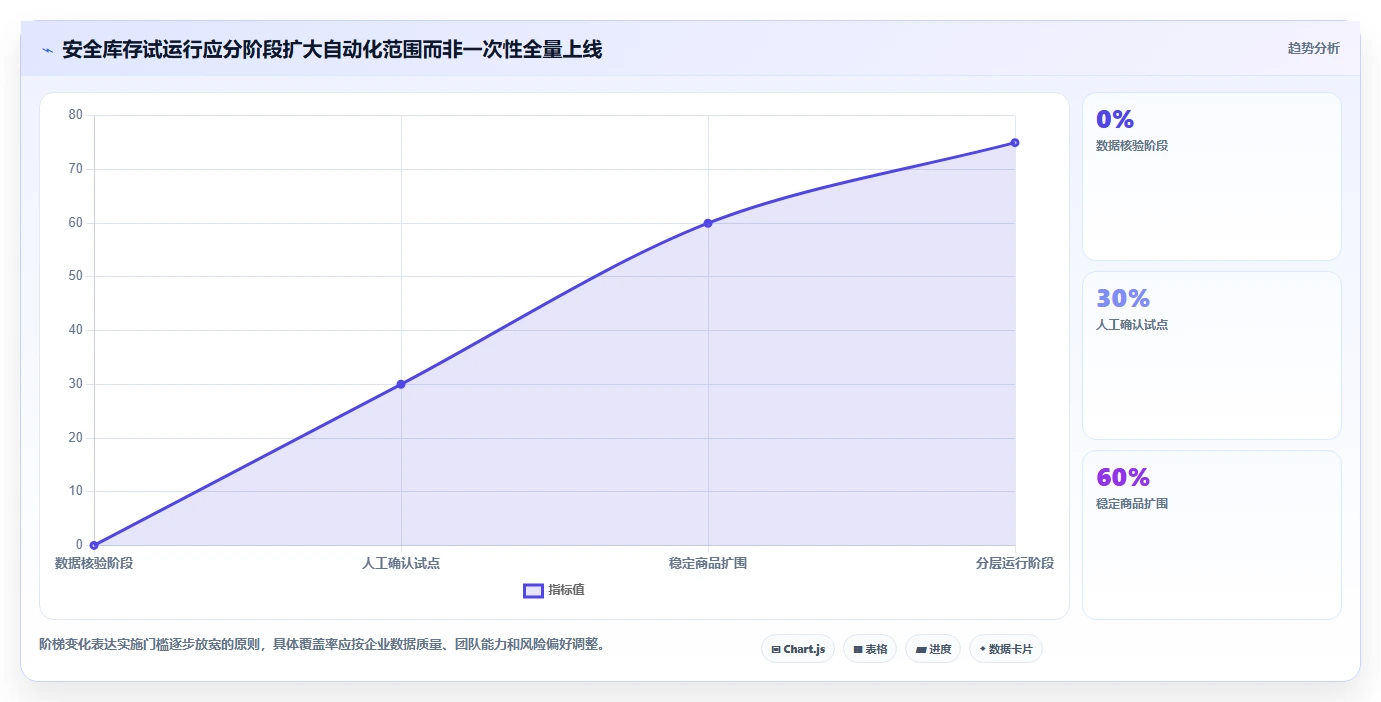Click the card label 人工确认试点 under 30%
This screenshot has width=1381, height=702.
click(1132, 325)
